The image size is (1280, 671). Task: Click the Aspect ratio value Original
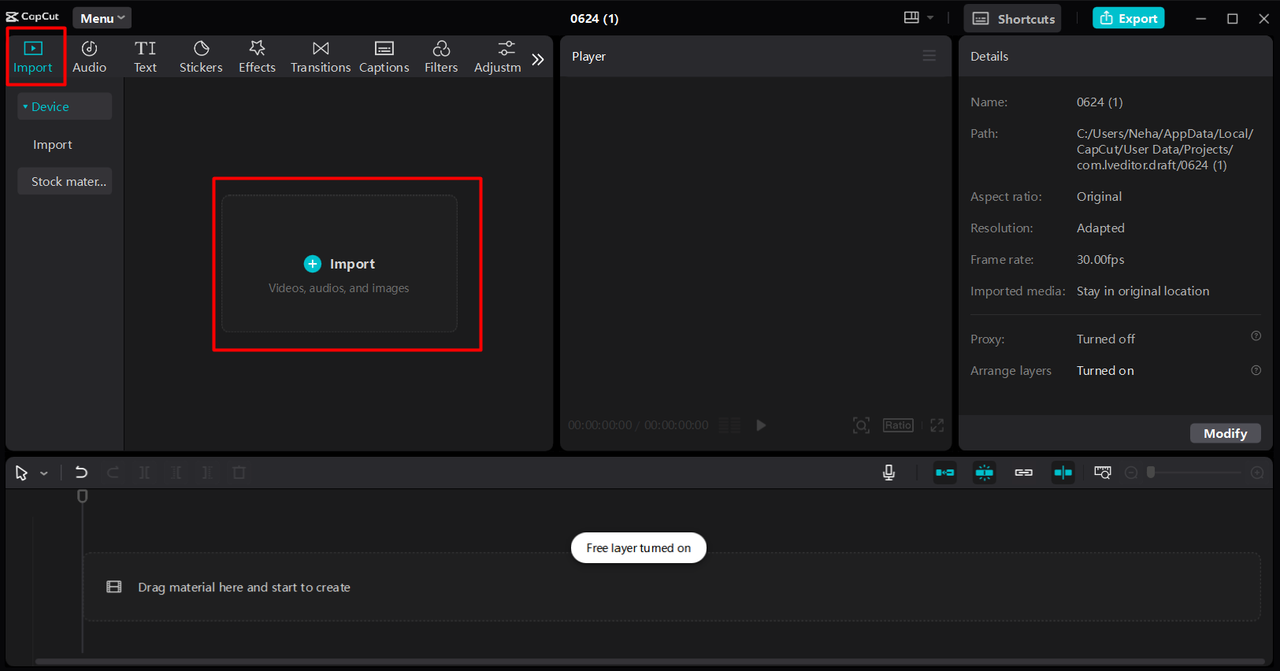1099,197
